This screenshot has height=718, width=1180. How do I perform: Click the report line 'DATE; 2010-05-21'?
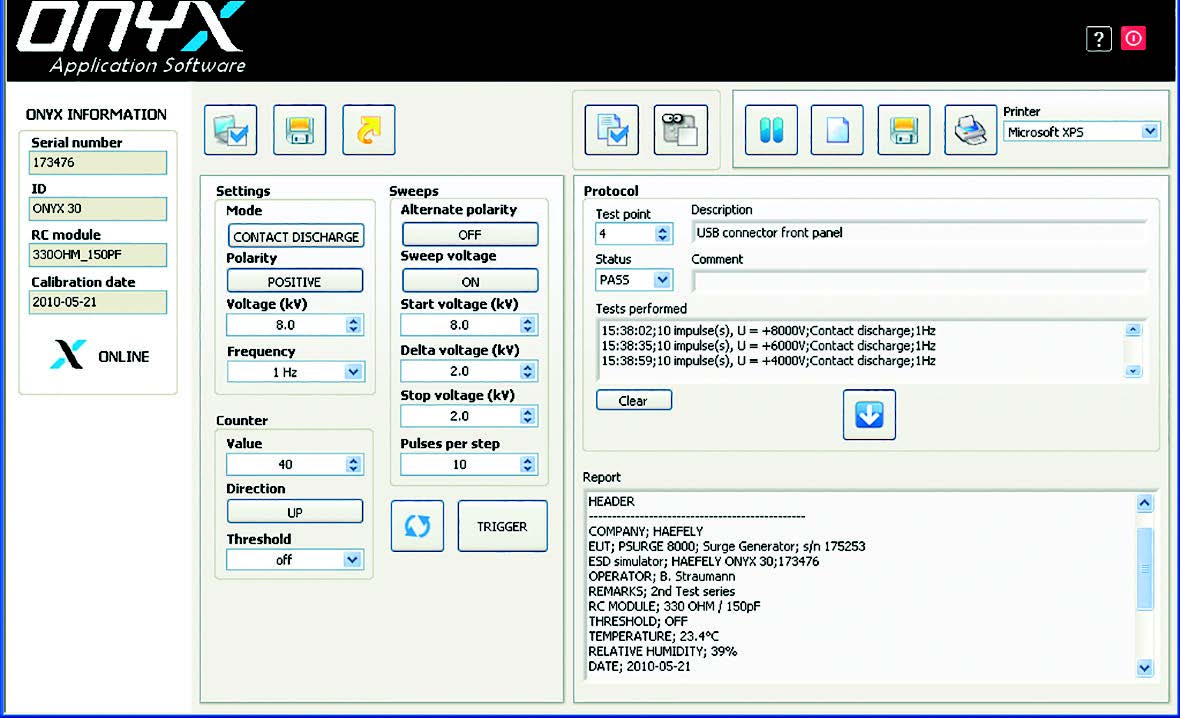pyautogui.click(x=640, y=666)
